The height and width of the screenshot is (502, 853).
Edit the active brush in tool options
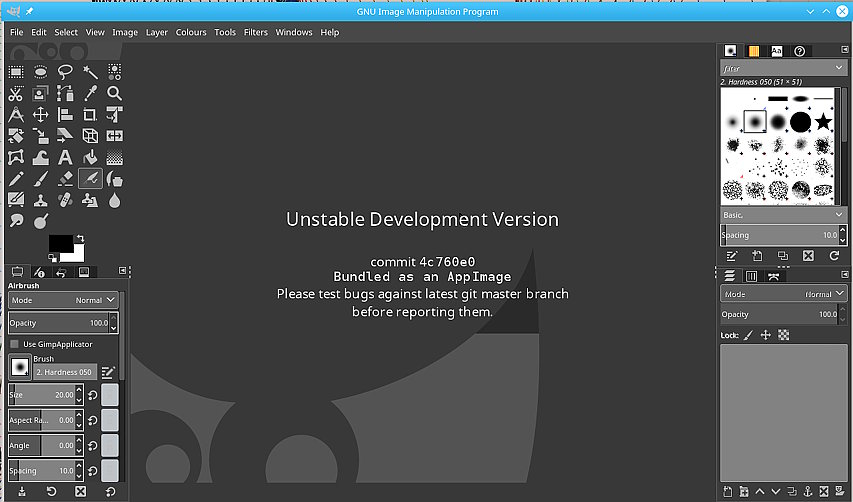tap(108, 373)
